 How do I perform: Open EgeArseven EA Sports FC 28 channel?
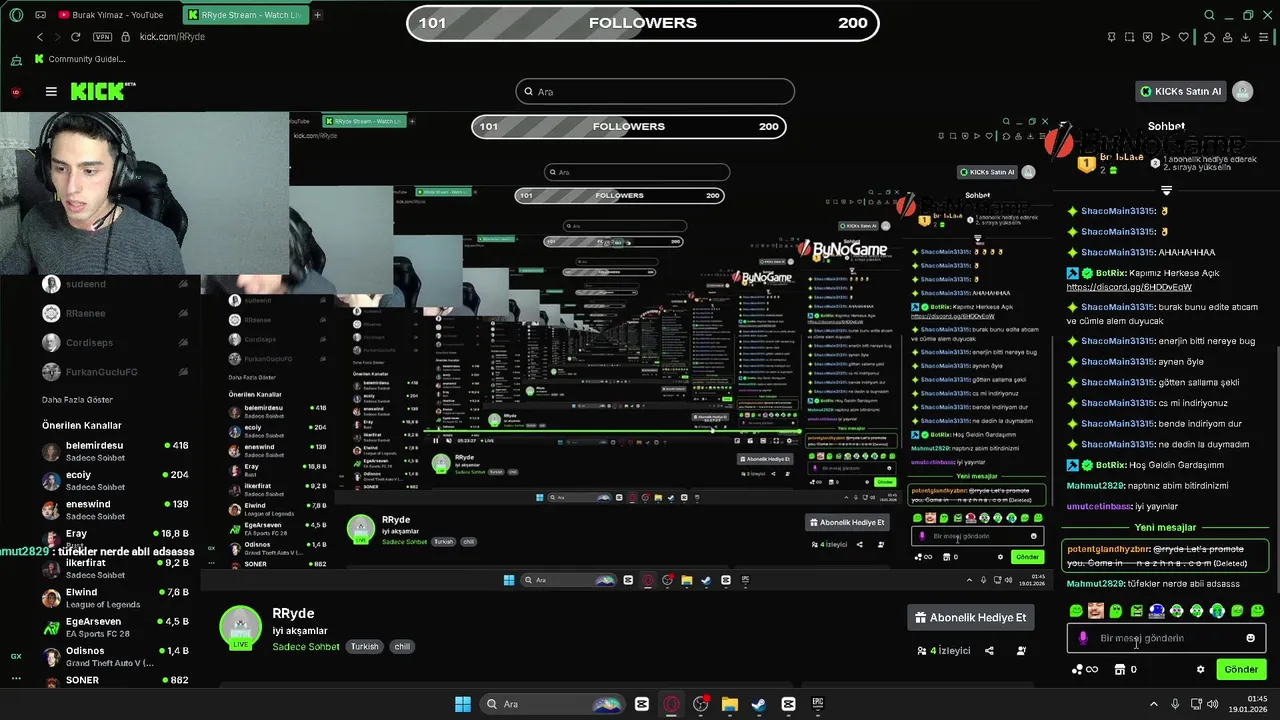pos(117,627)
